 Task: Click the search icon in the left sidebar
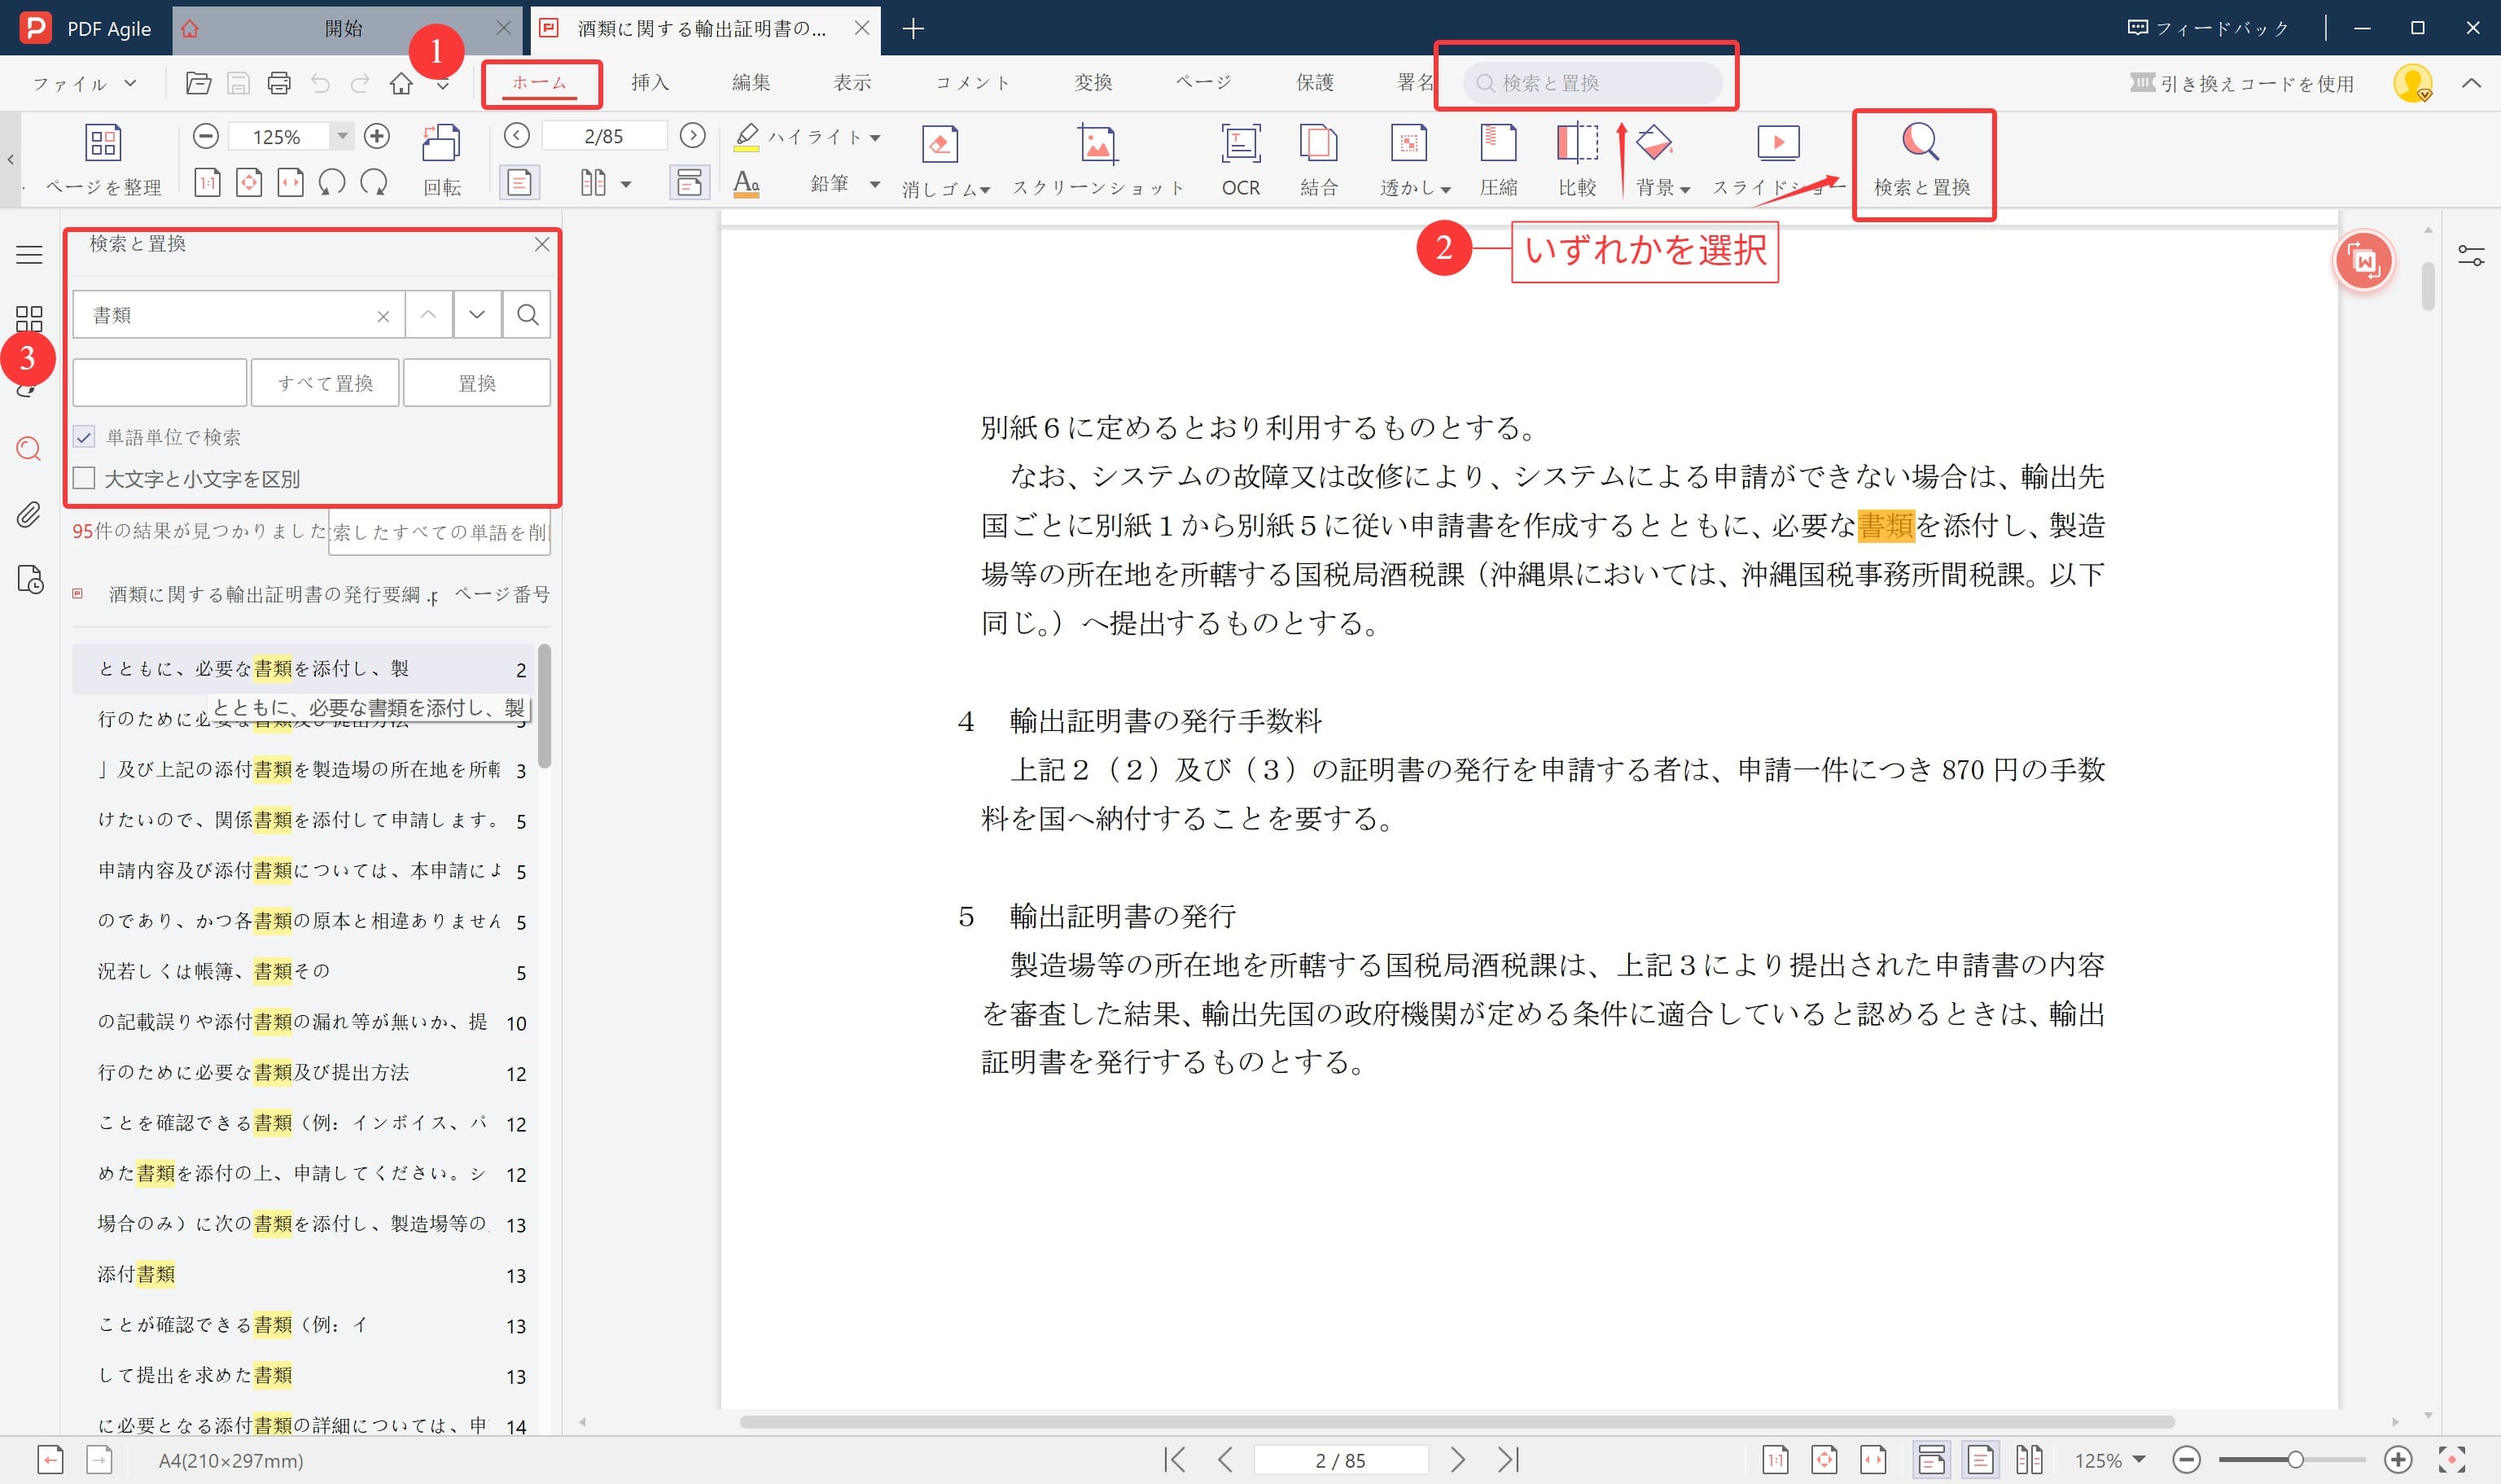(28, 450)
